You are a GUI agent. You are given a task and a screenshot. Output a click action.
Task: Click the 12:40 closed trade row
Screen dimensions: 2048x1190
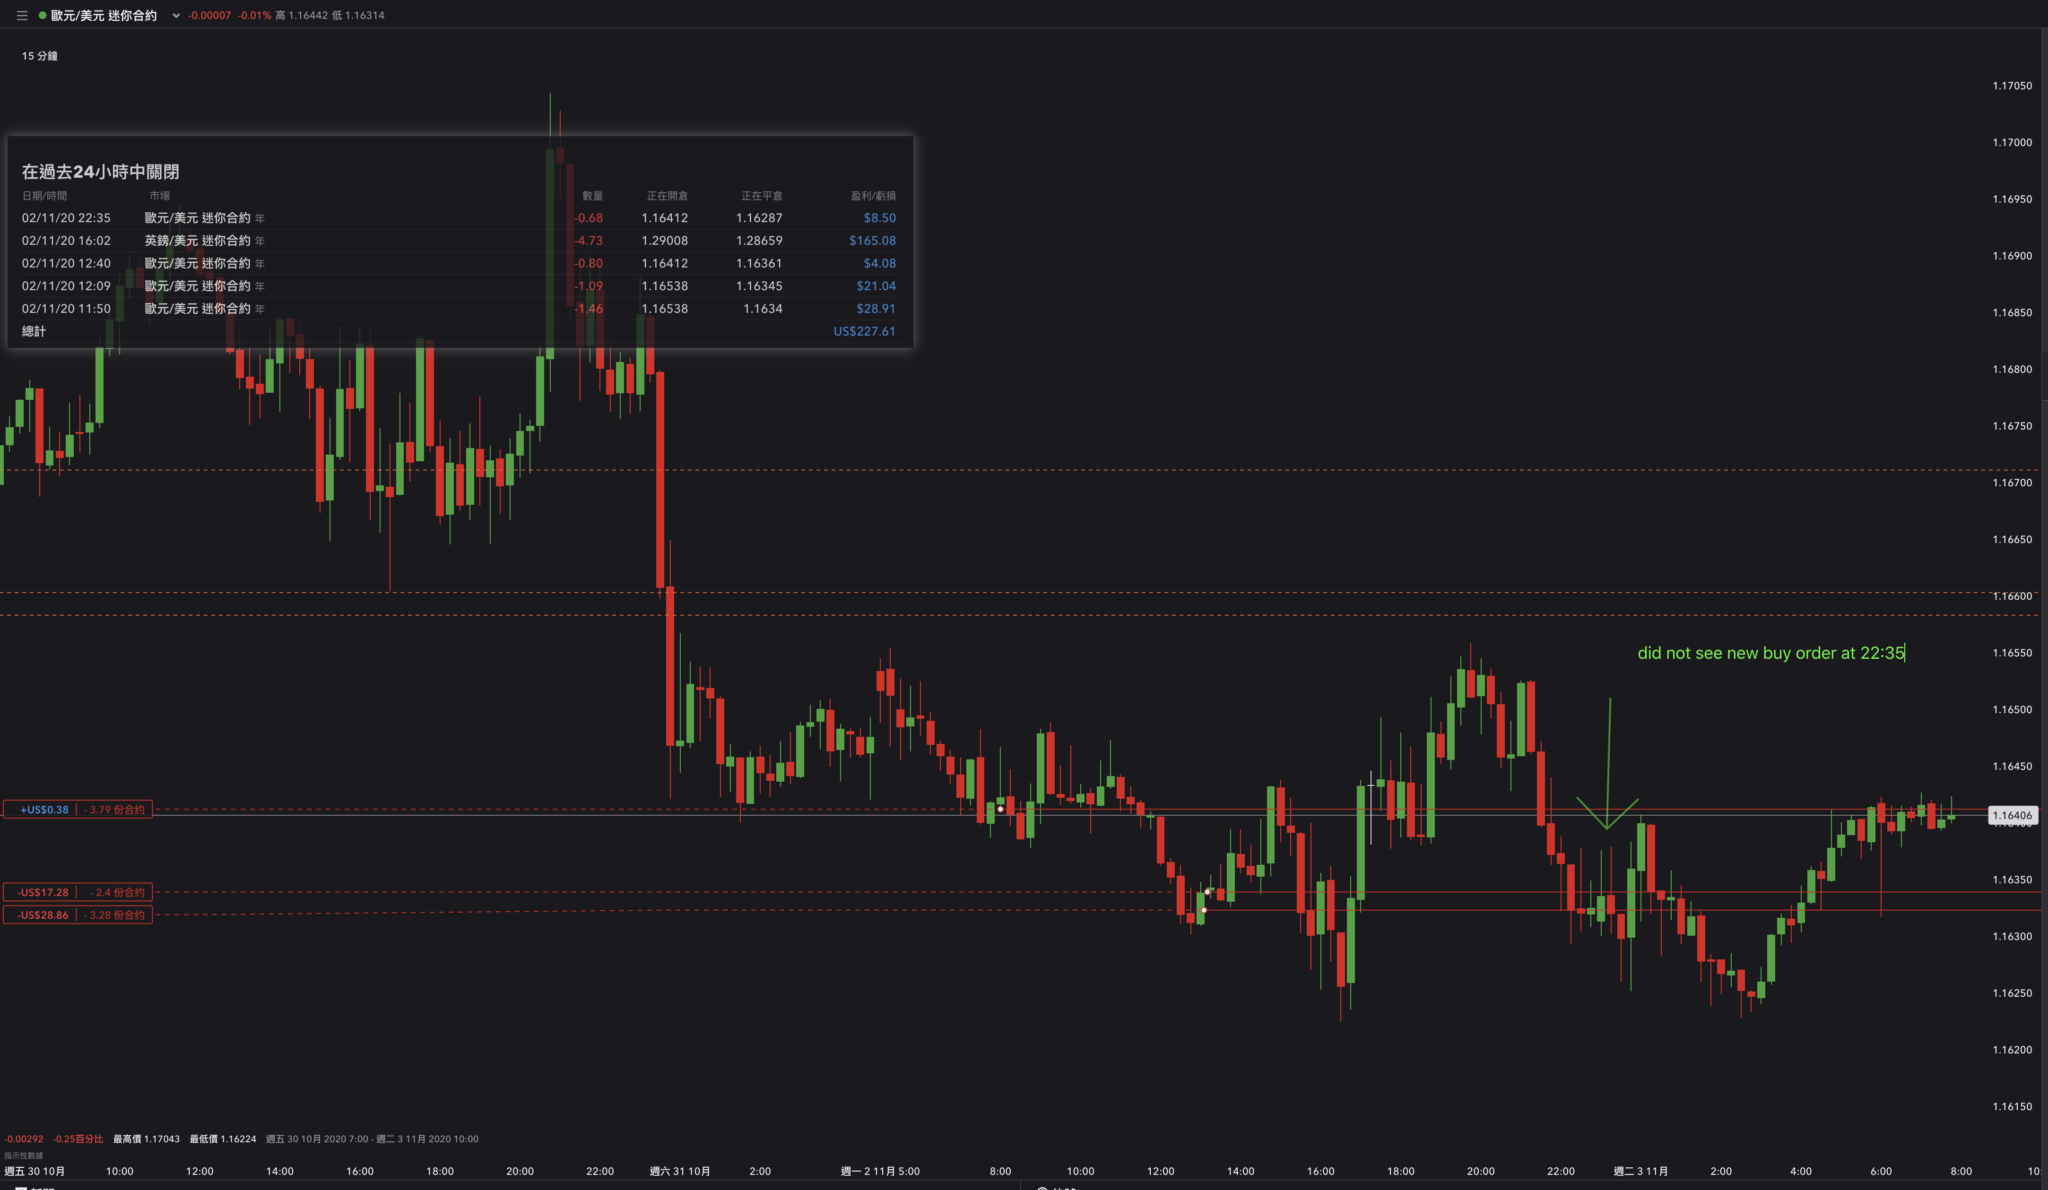pyautogui.click(x=66, y=264)
